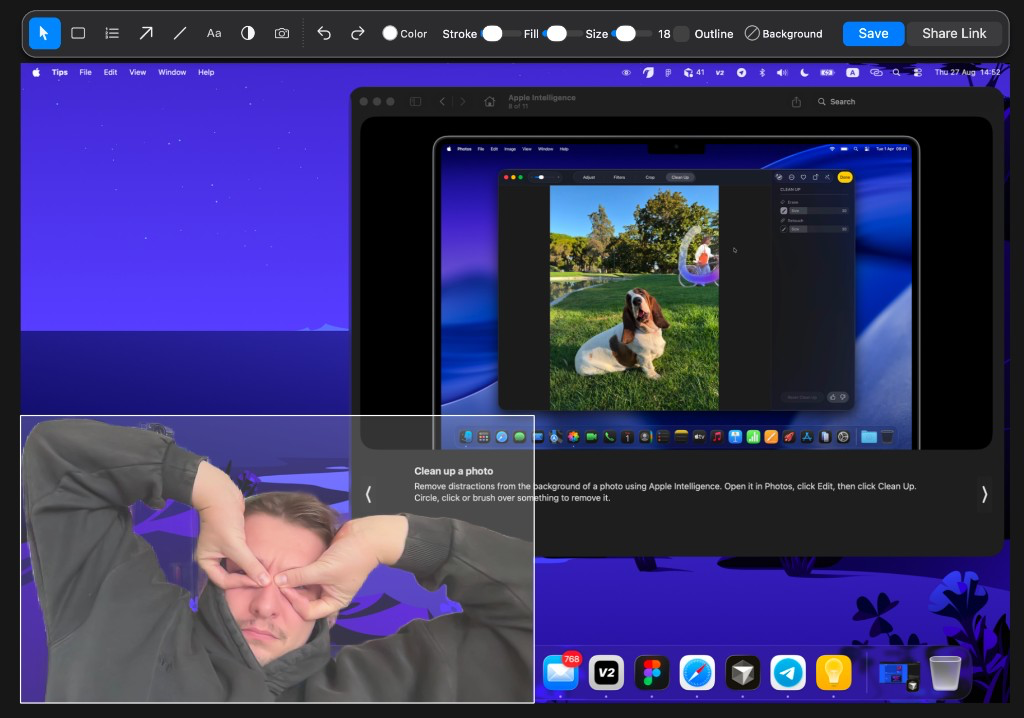Go back in the Tips window
1024x718 pixels.
point(443,101)
